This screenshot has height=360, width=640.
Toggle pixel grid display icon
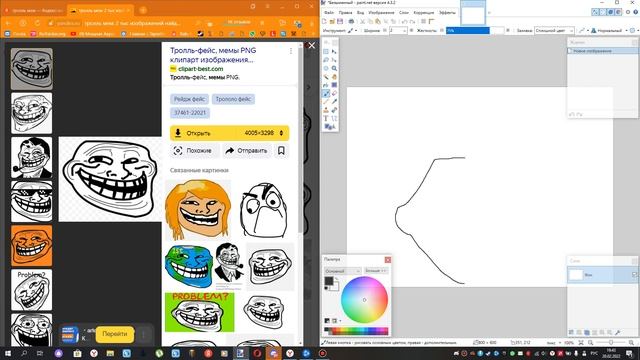click(x=423, y=21)
